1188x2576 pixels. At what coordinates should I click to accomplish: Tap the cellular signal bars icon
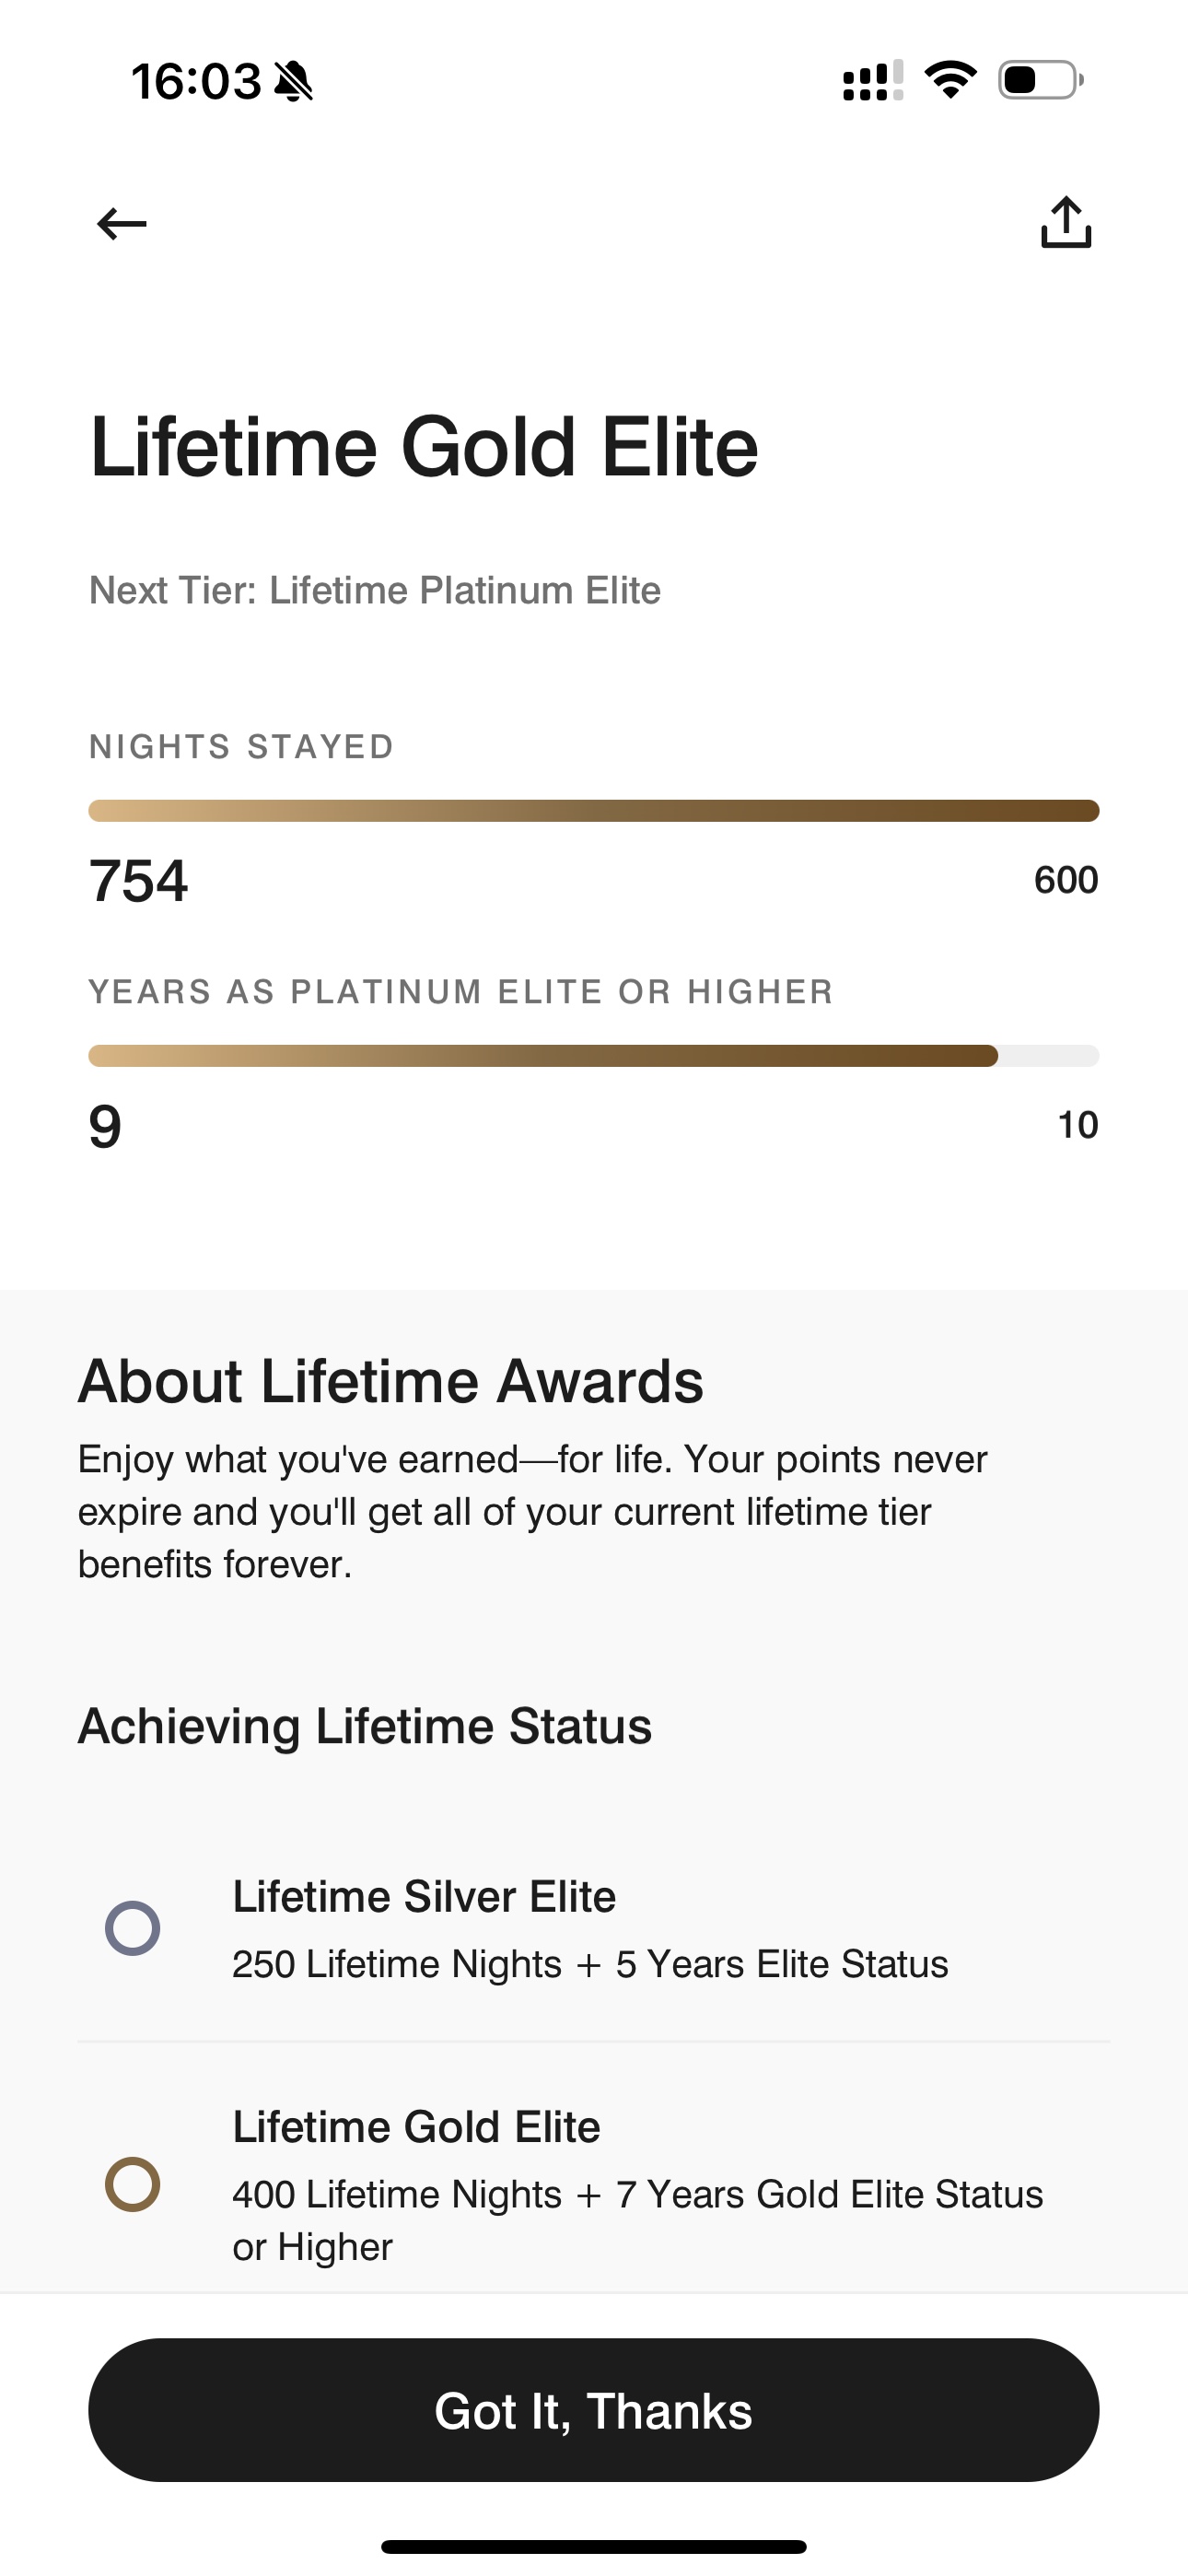873,80
